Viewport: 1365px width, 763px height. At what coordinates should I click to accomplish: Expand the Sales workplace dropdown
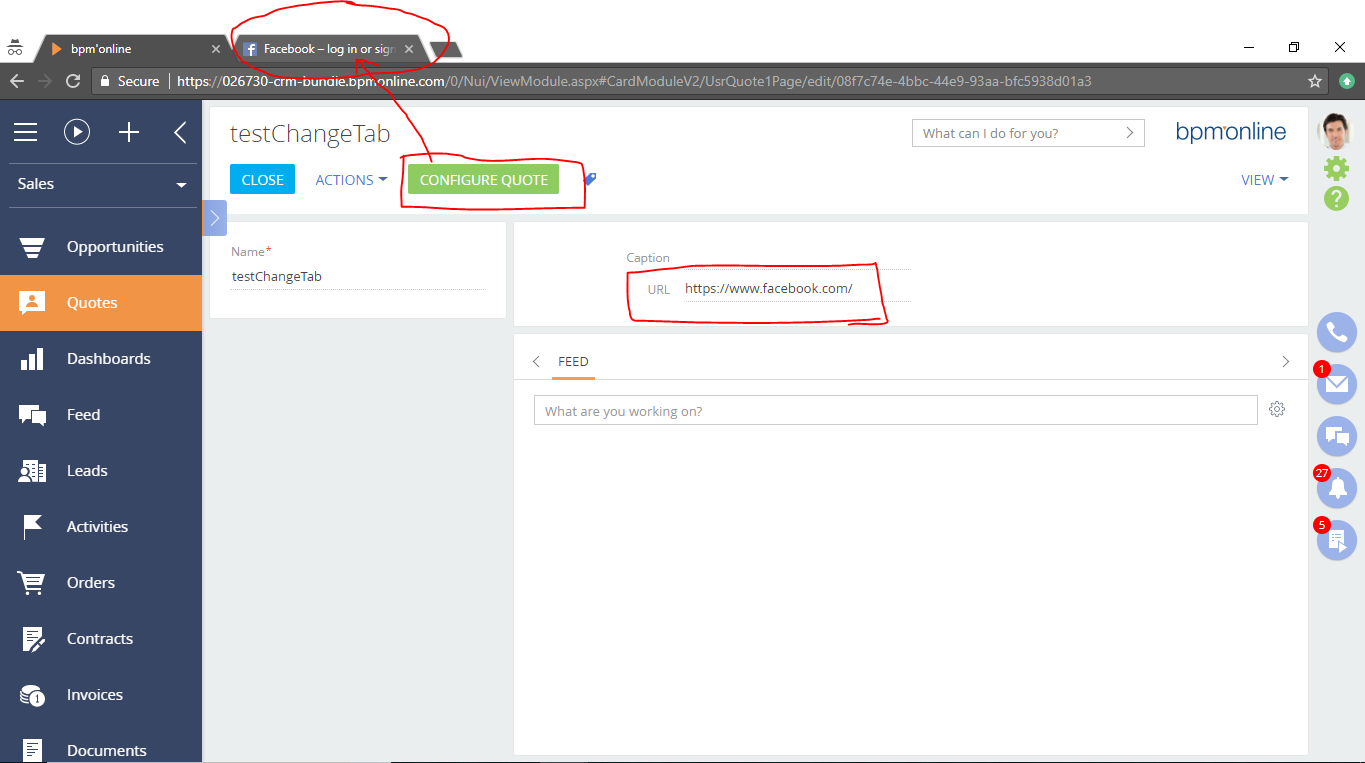coord(102,184)
